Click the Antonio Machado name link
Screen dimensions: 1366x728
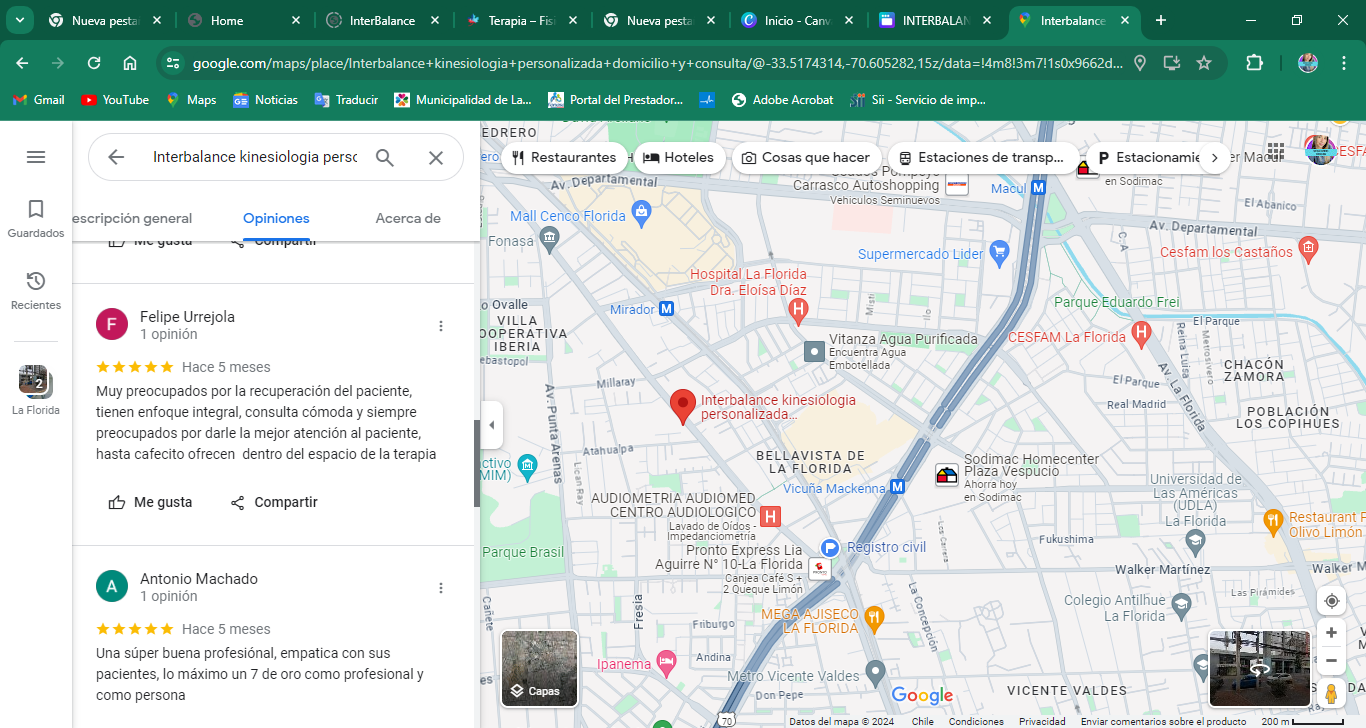[199, 579]
